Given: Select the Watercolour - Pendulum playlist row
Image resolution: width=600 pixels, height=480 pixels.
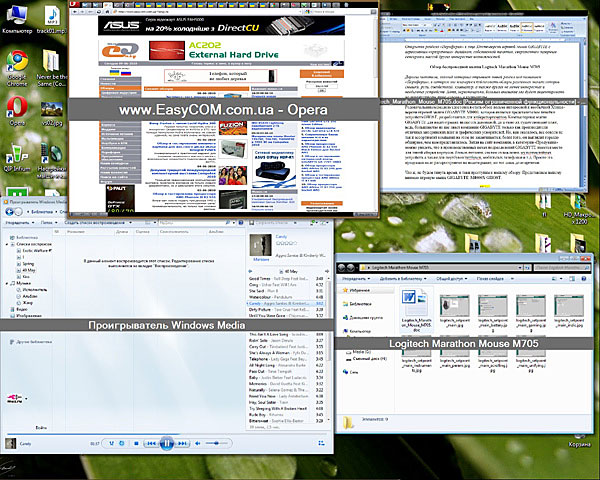Looking at the screenshot, I should [x=286, y=297].
